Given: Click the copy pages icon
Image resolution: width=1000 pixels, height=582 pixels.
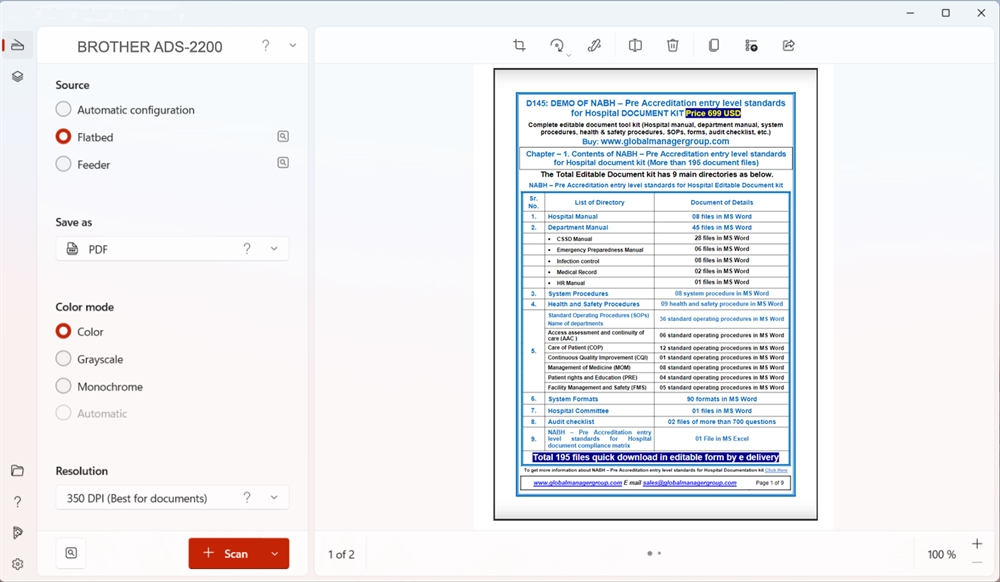Looking at the screenshot, I should pos(714,45).
